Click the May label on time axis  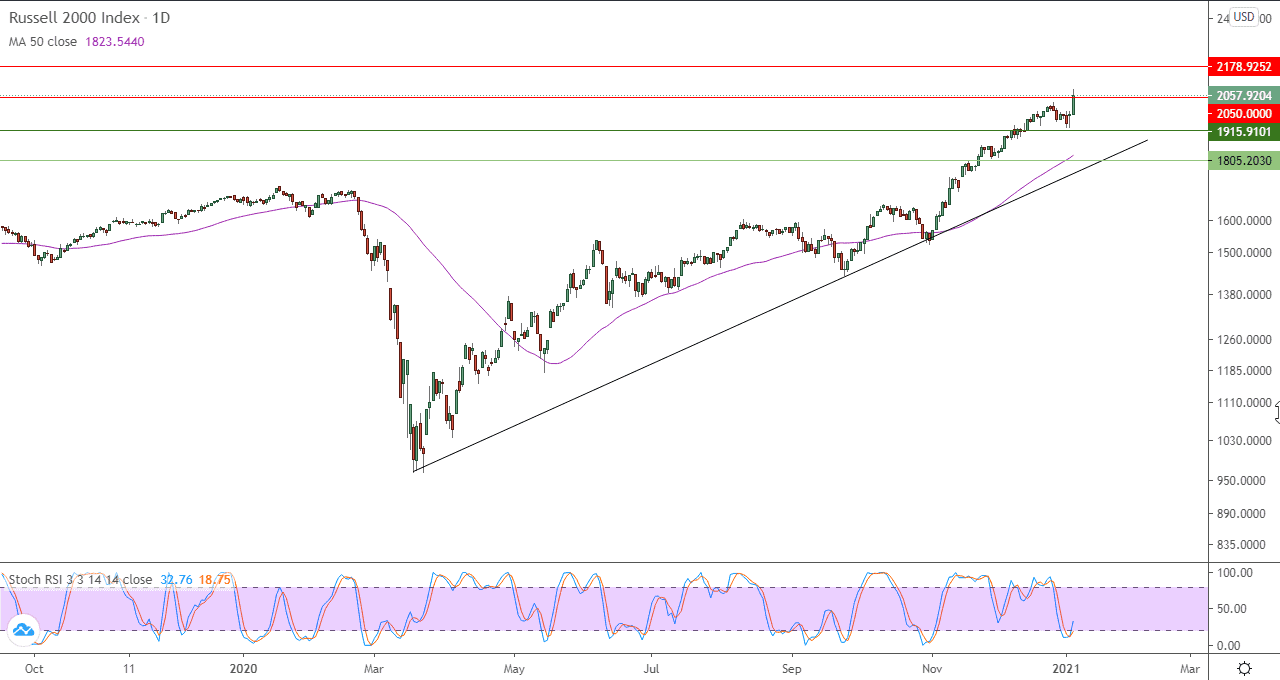pyautogui.click(x=514, y=668)
